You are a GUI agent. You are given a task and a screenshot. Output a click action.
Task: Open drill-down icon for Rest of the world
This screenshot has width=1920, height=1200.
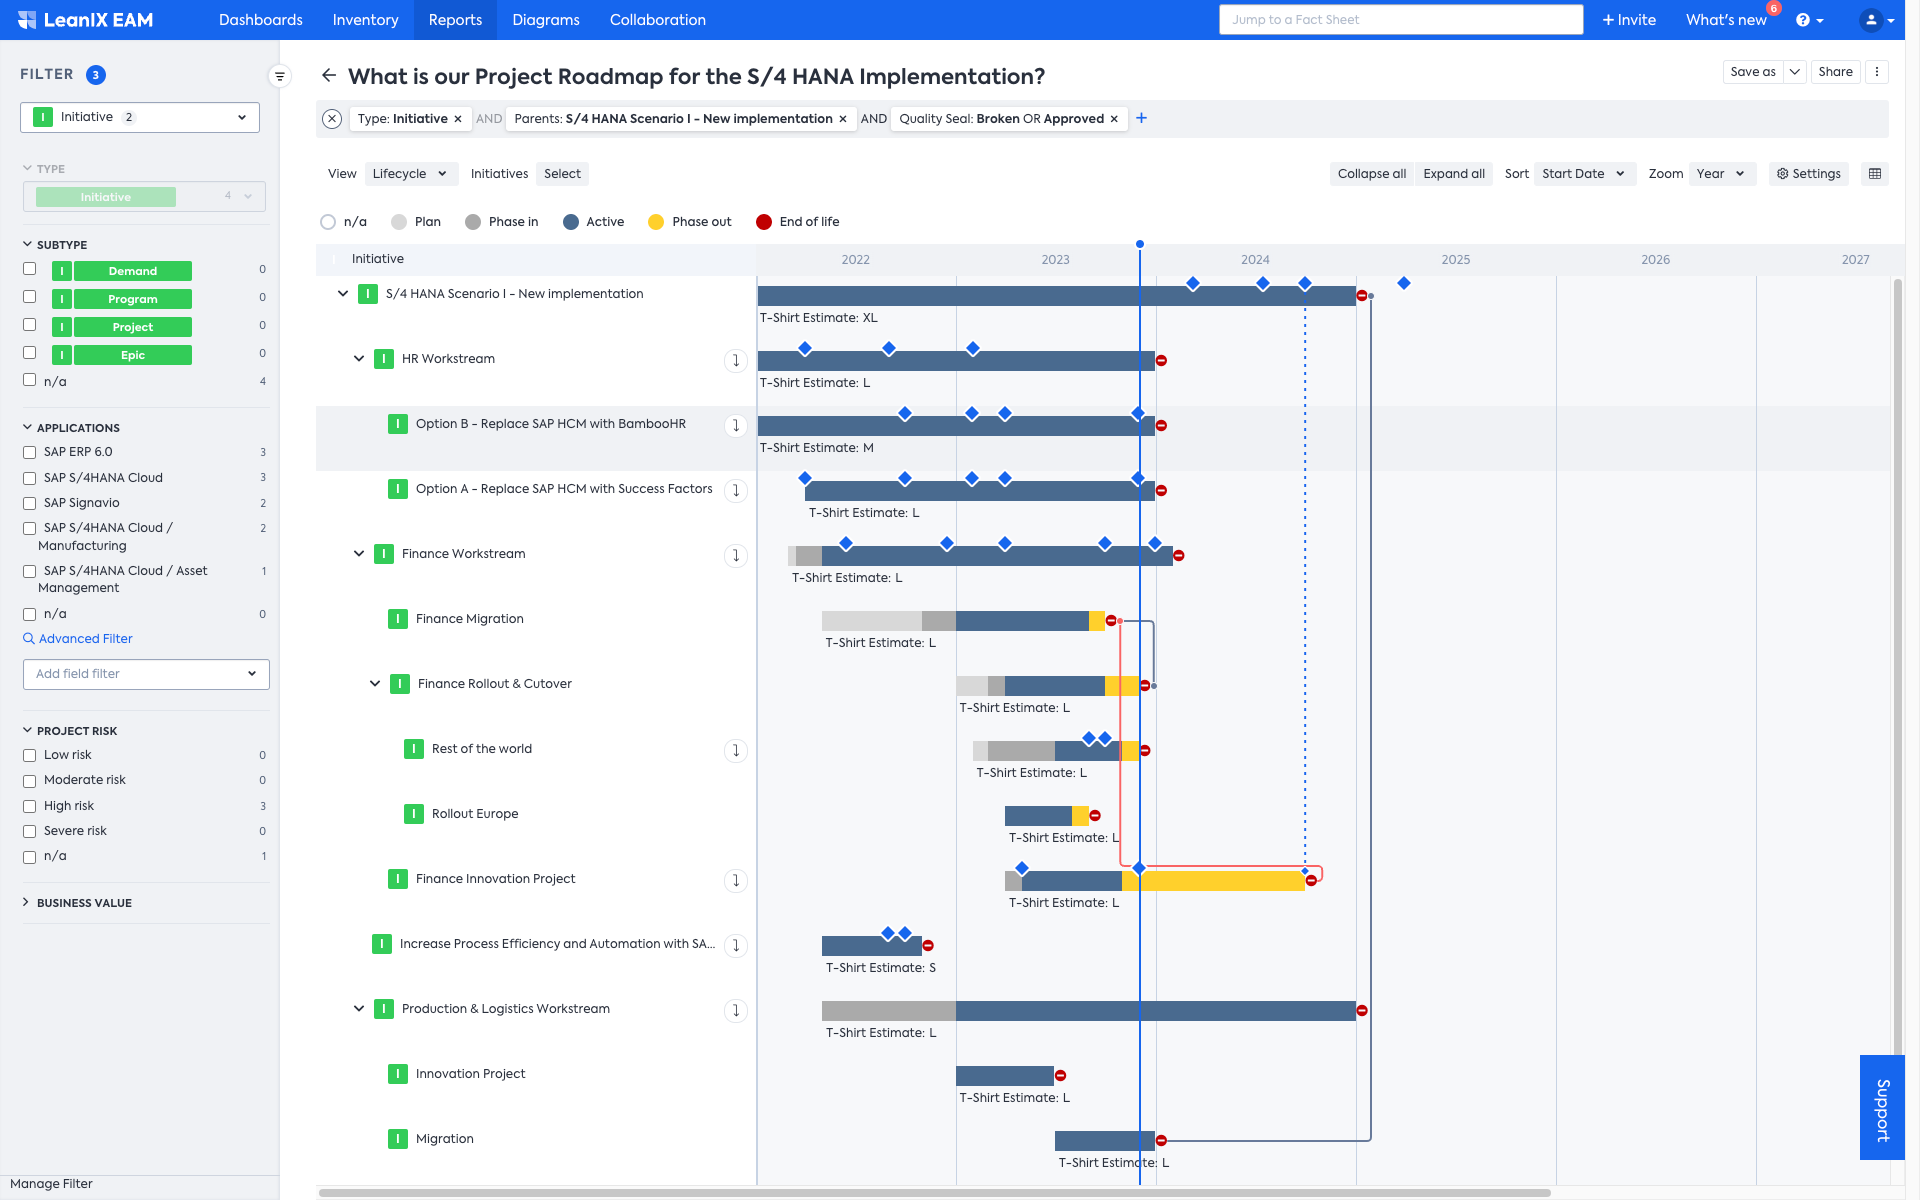[736, 750]
